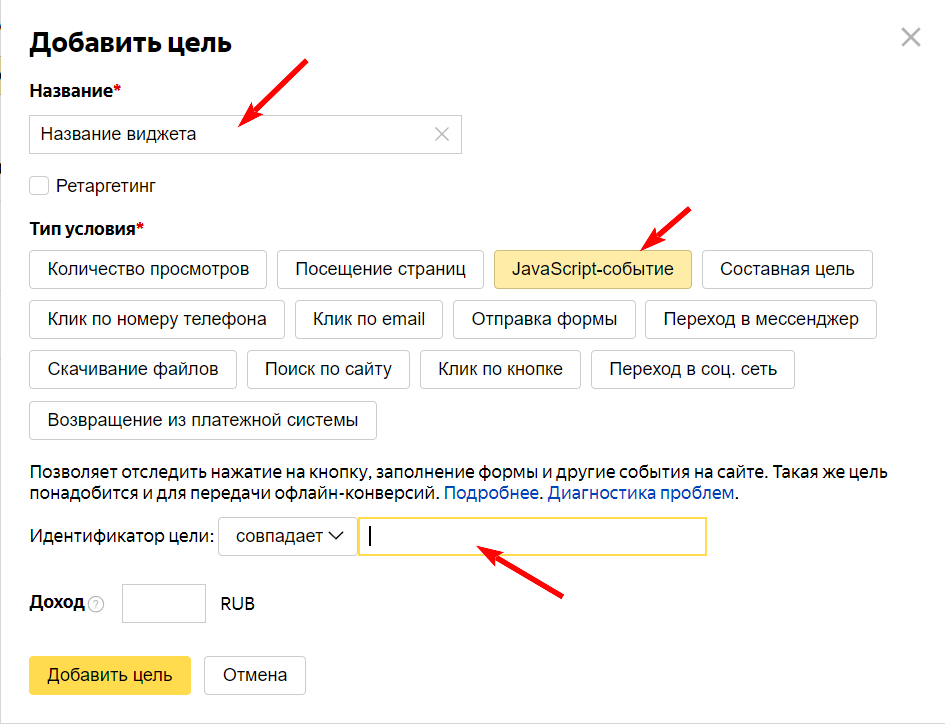Viewport: 945px width, 724px height.
Task: Select Посещение страниц condition type
Action: [x=380, y=269]
